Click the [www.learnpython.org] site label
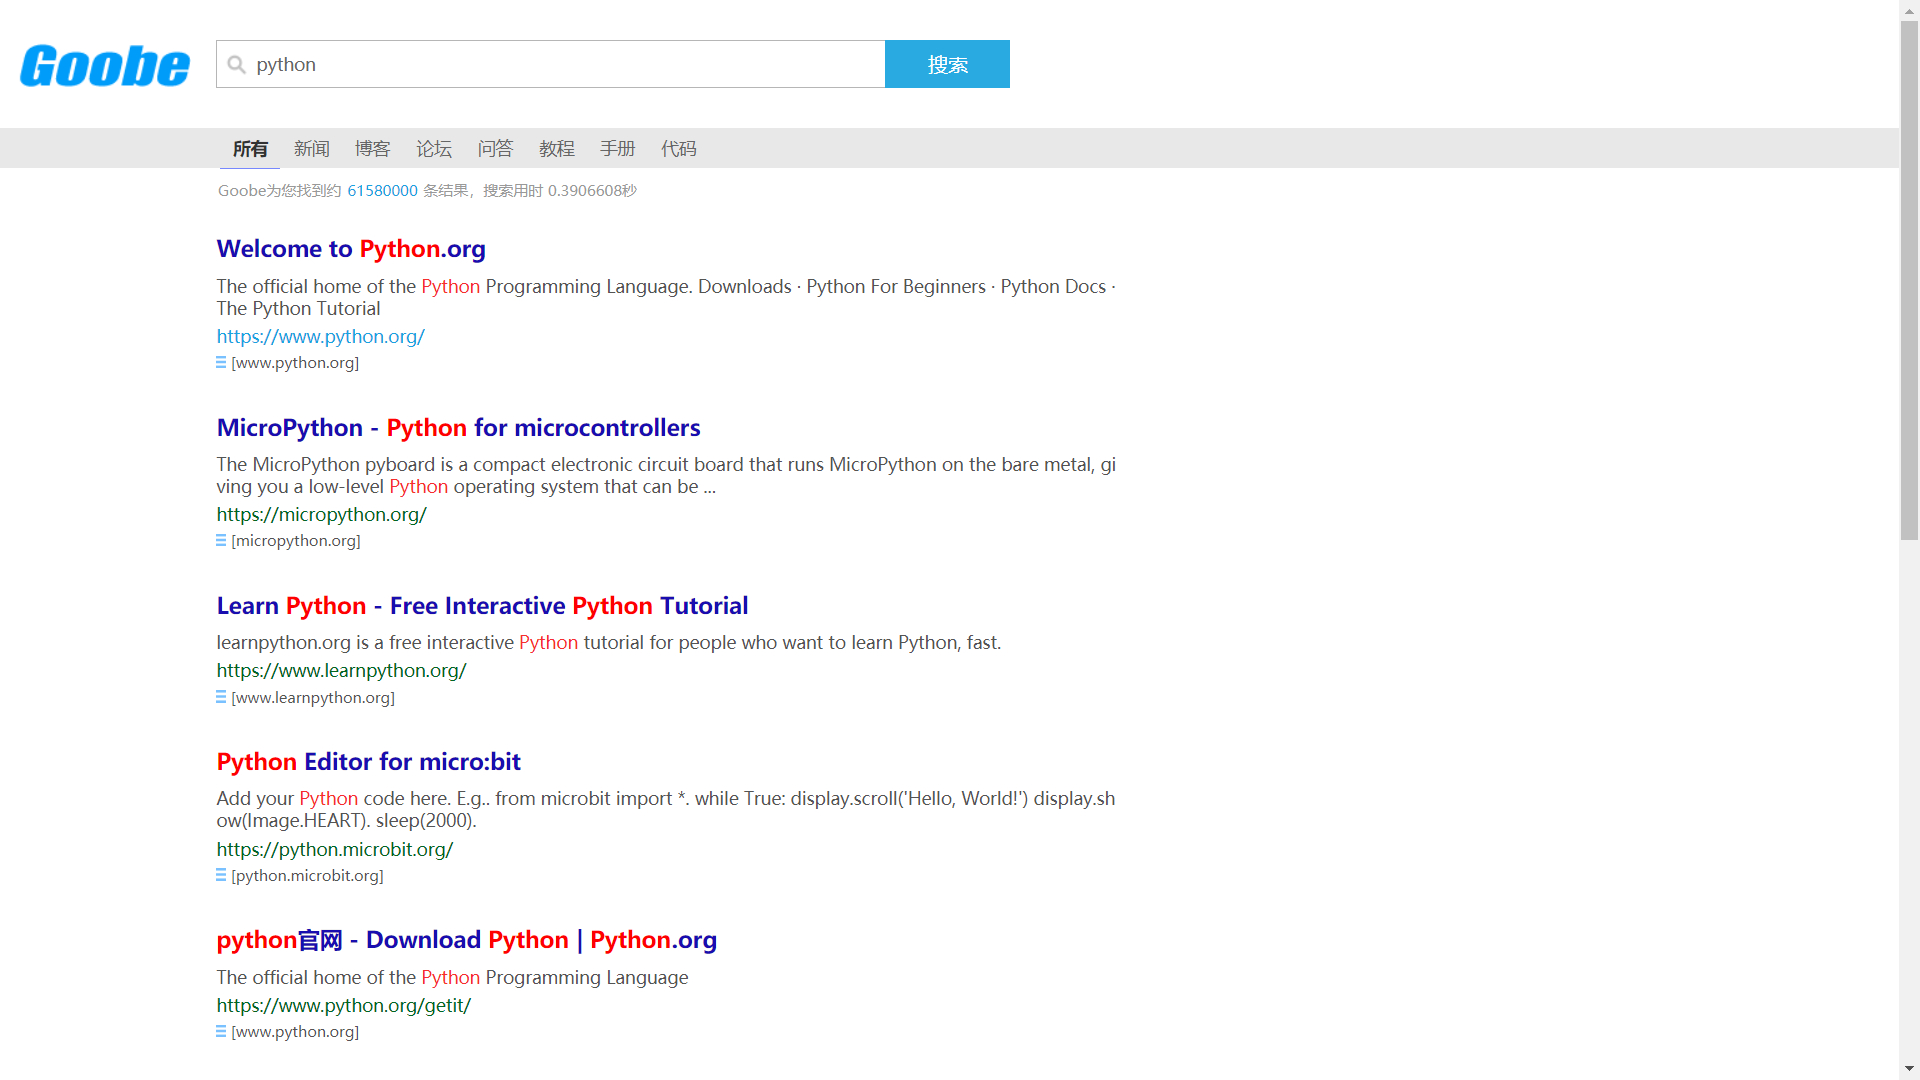 313,697
